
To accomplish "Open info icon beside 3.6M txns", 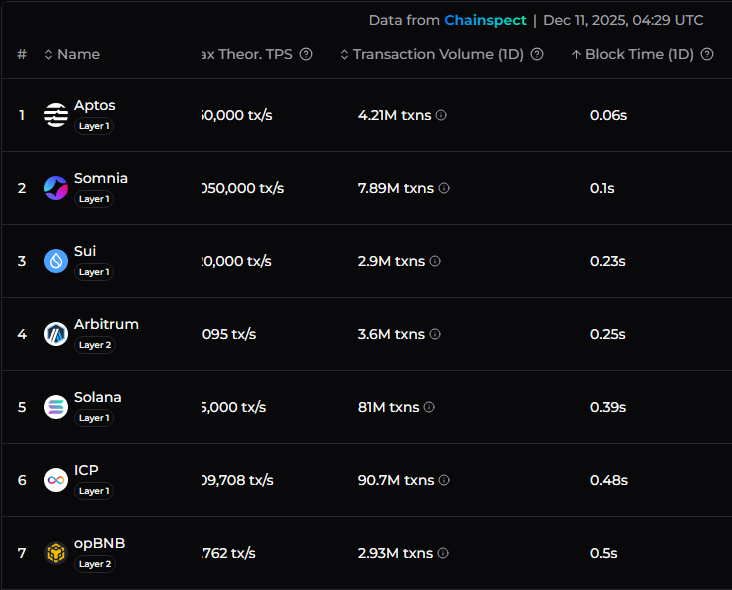I will 435,334.
